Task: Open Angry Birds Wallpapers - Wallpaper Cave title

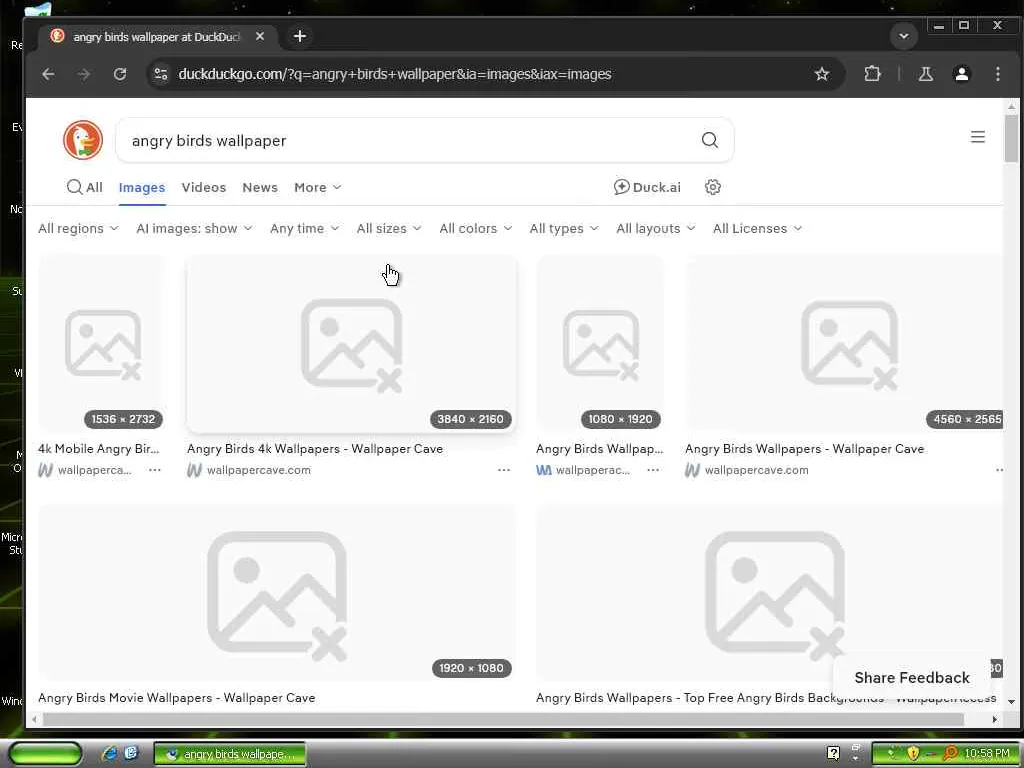Action: 805,449
